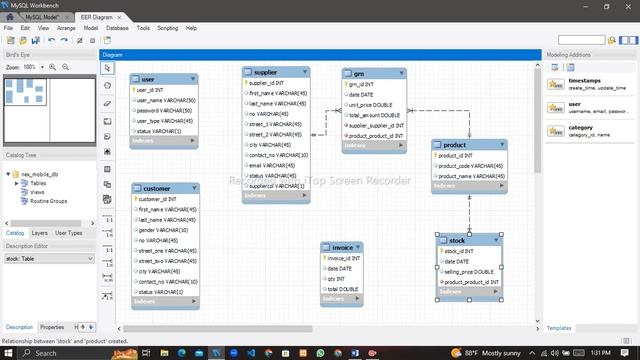Click the new diagram toolbar icon
Screen dimensions: 640x360
107,40
